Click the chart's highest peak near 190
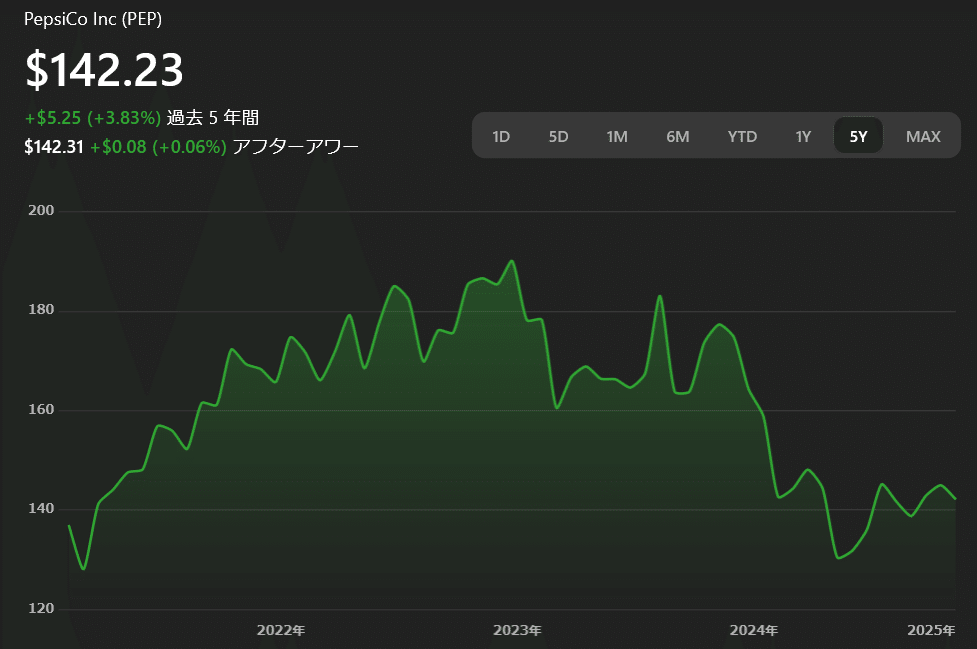The width and height of the screenshot is (977, 649). pyautogui.click(x=513, y=261)
